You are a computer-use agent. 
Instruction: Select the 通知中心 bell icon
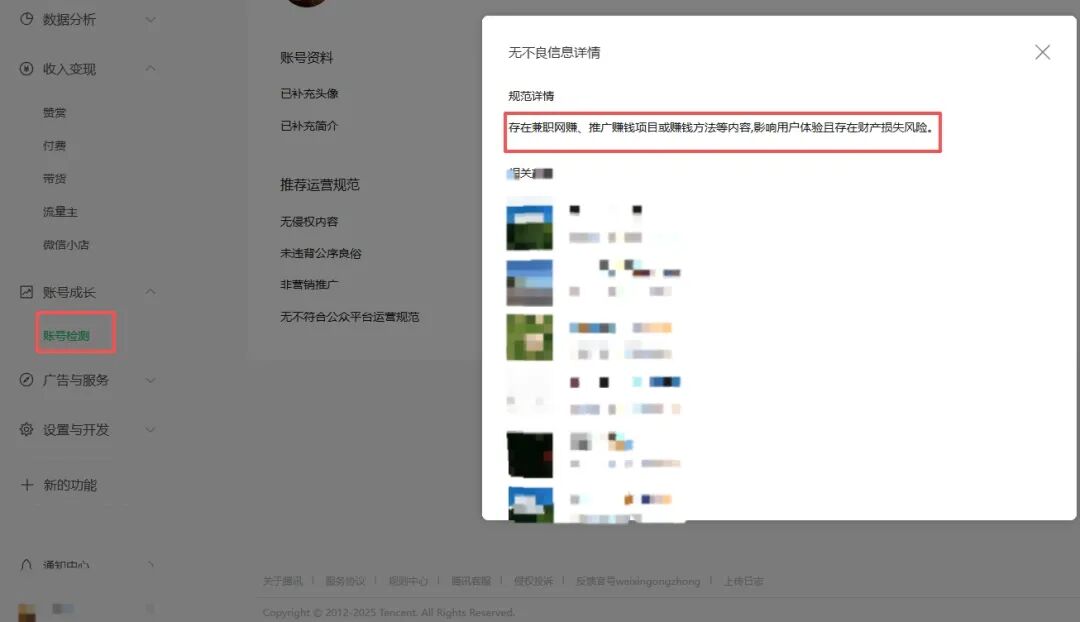(25, 564)
